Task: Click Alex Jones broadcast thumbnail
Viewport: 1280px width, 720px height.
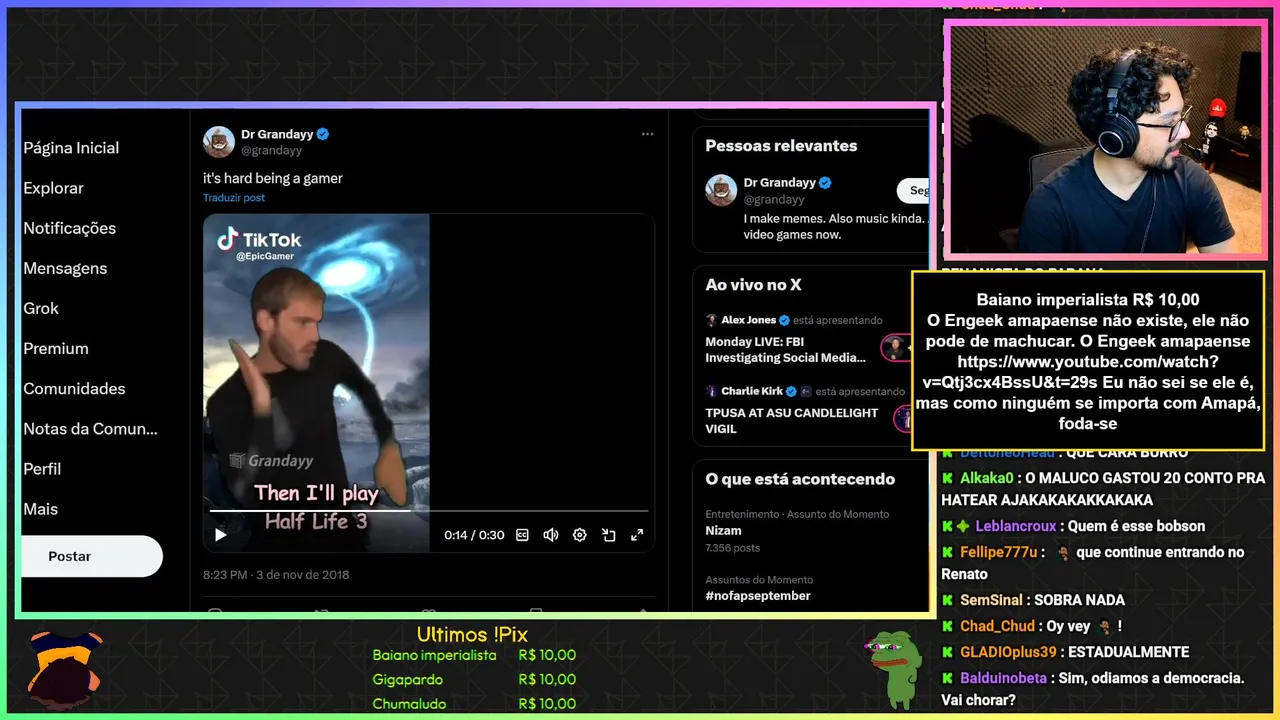Action: (x=897, y=348)
